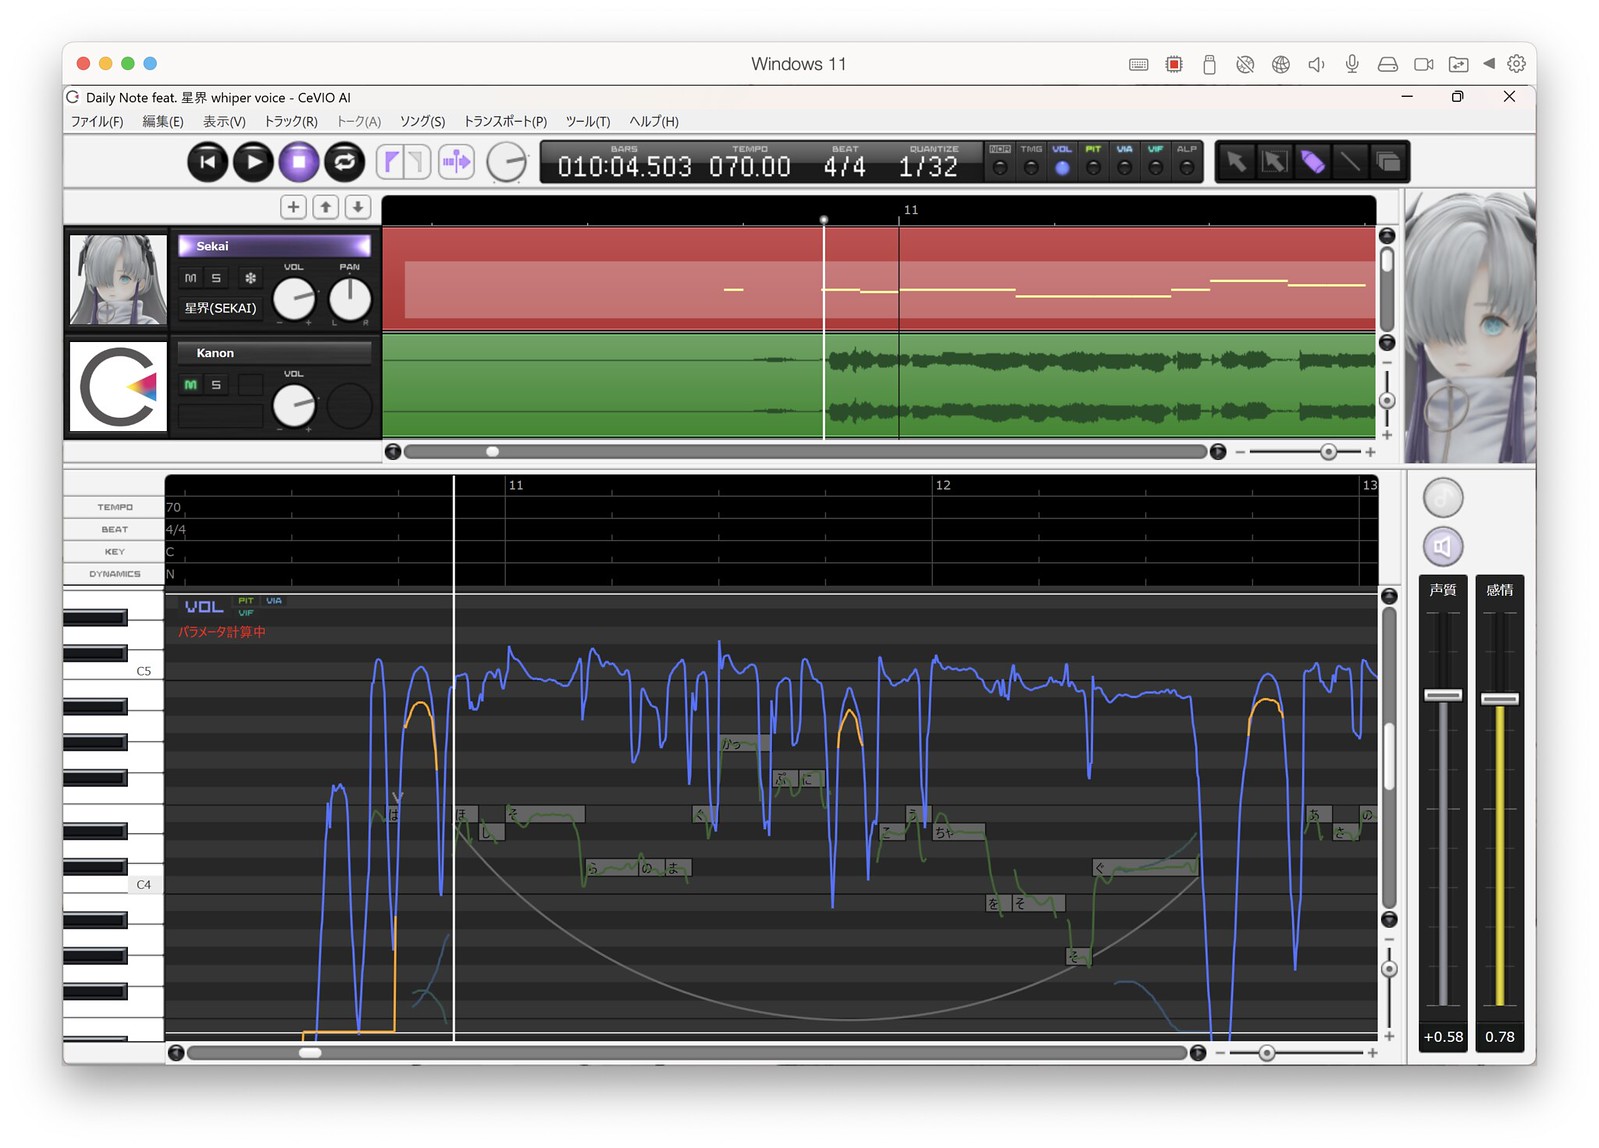Image resolution: width=1599 pixels, height=1148 pixels.
Task: Click the Sekai track VOL knob
Action: (x=294, y=299)
